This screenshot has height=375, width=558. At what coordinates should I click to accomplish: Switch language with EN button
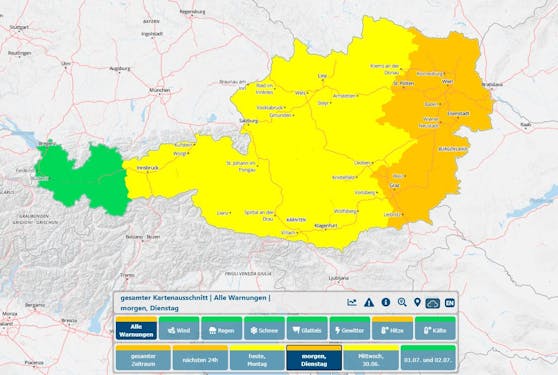pos(449,303)
